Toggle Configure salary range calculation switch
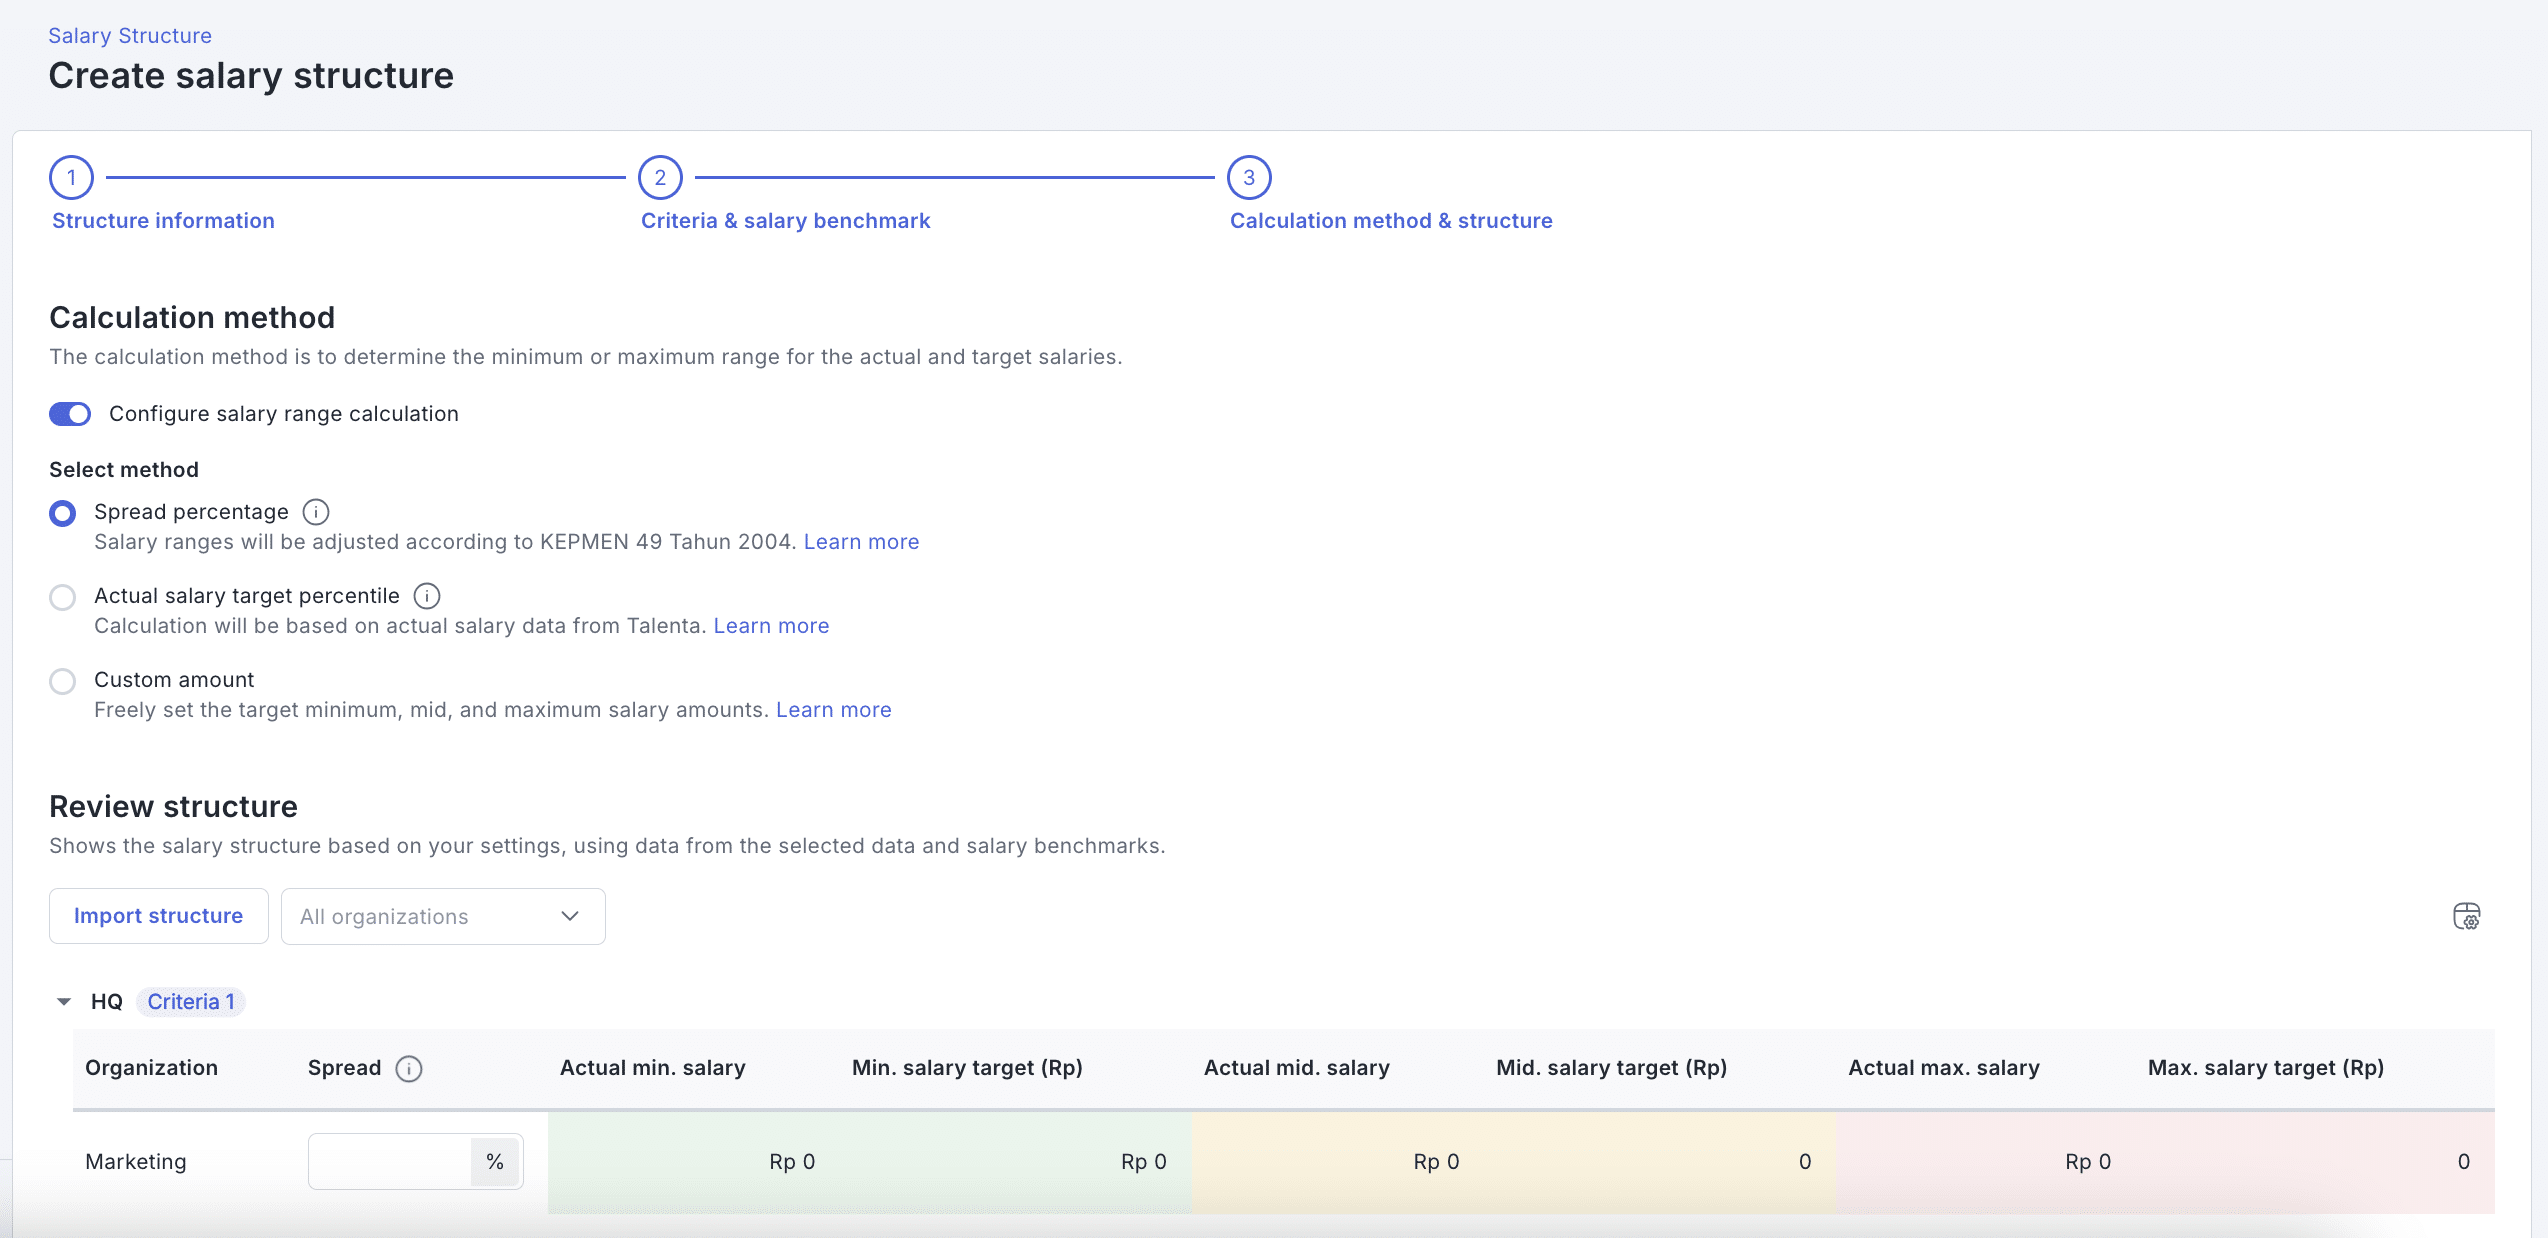 point(70,414)
